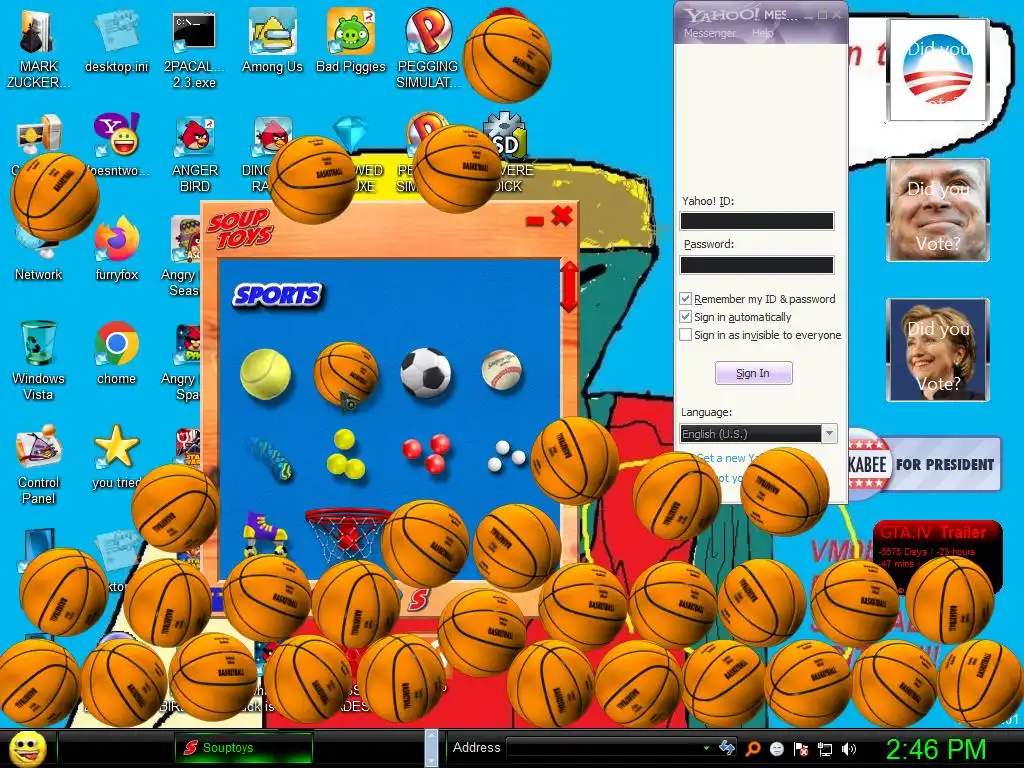Screen dimensions: 1024x768
Task: Open the Help menu in Yahoo Messenger
Action: point(762,33)
